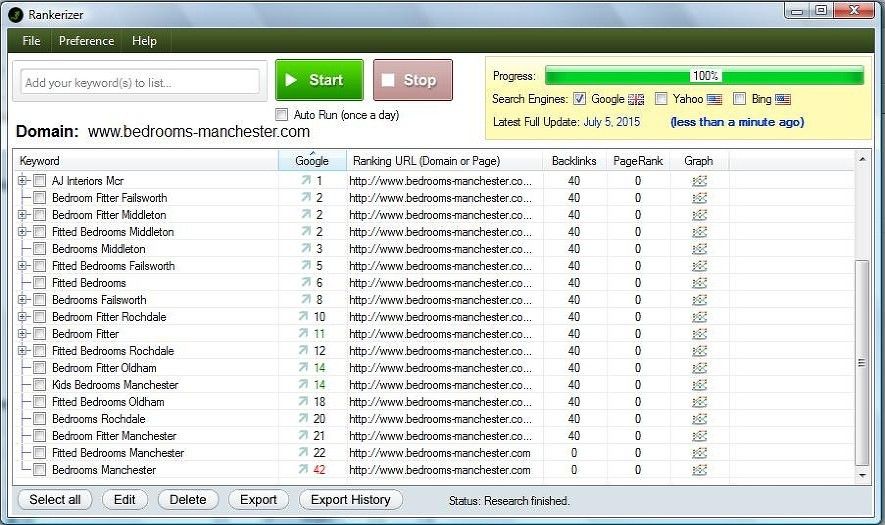885x525 pixels.
Task: Tick Auto Run once a day
Action: pyautogui.click(x=282, y=115)
